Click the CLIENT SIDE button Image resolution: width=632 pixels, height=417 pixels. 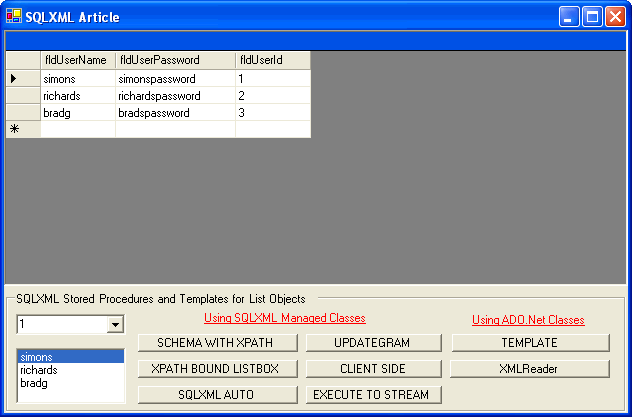pyautogui.click(x=374, y=369)
